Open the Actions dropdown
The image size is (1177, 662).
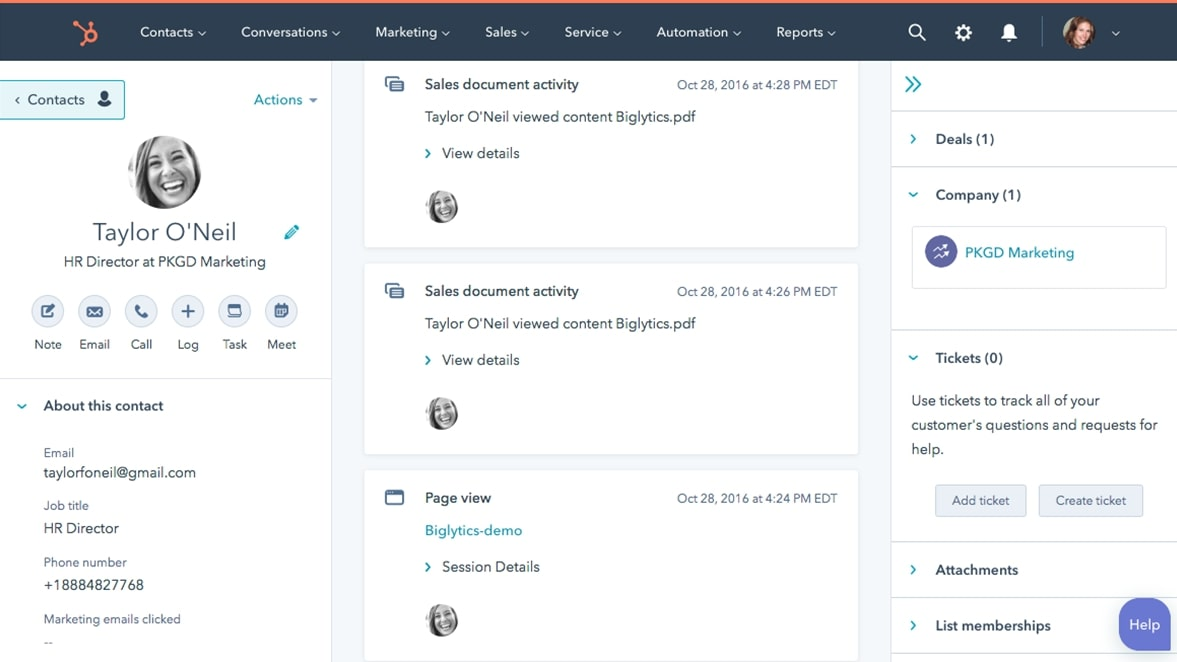pos(284,99)
